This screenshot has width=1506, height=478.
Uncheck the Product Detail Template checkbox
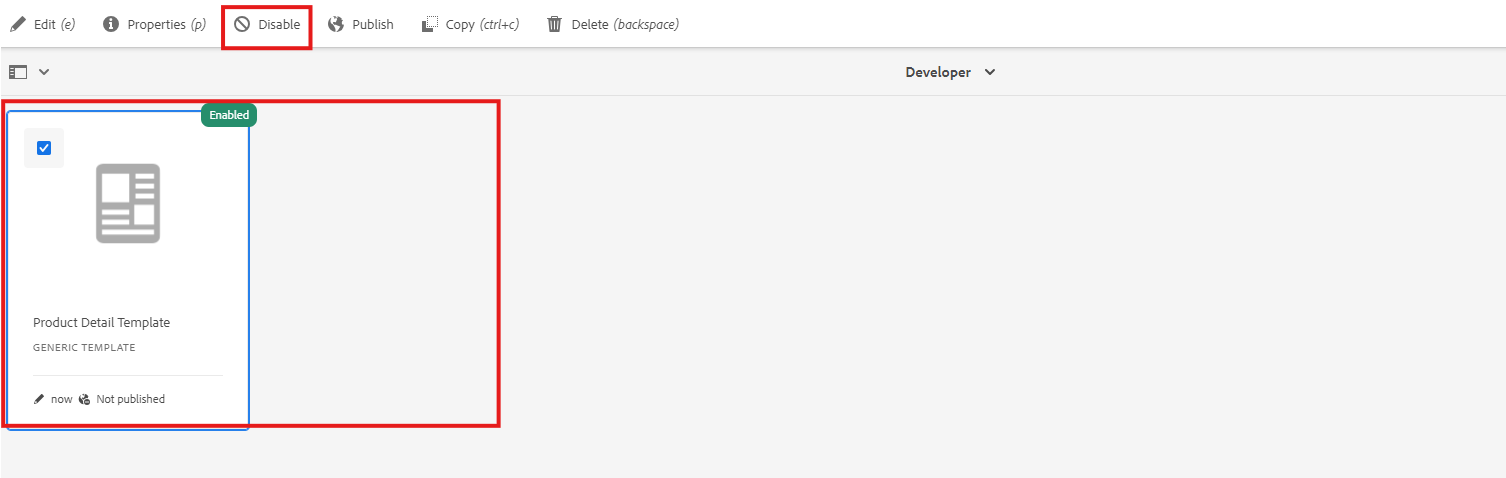pyautogui.click(x=44, y=148)
